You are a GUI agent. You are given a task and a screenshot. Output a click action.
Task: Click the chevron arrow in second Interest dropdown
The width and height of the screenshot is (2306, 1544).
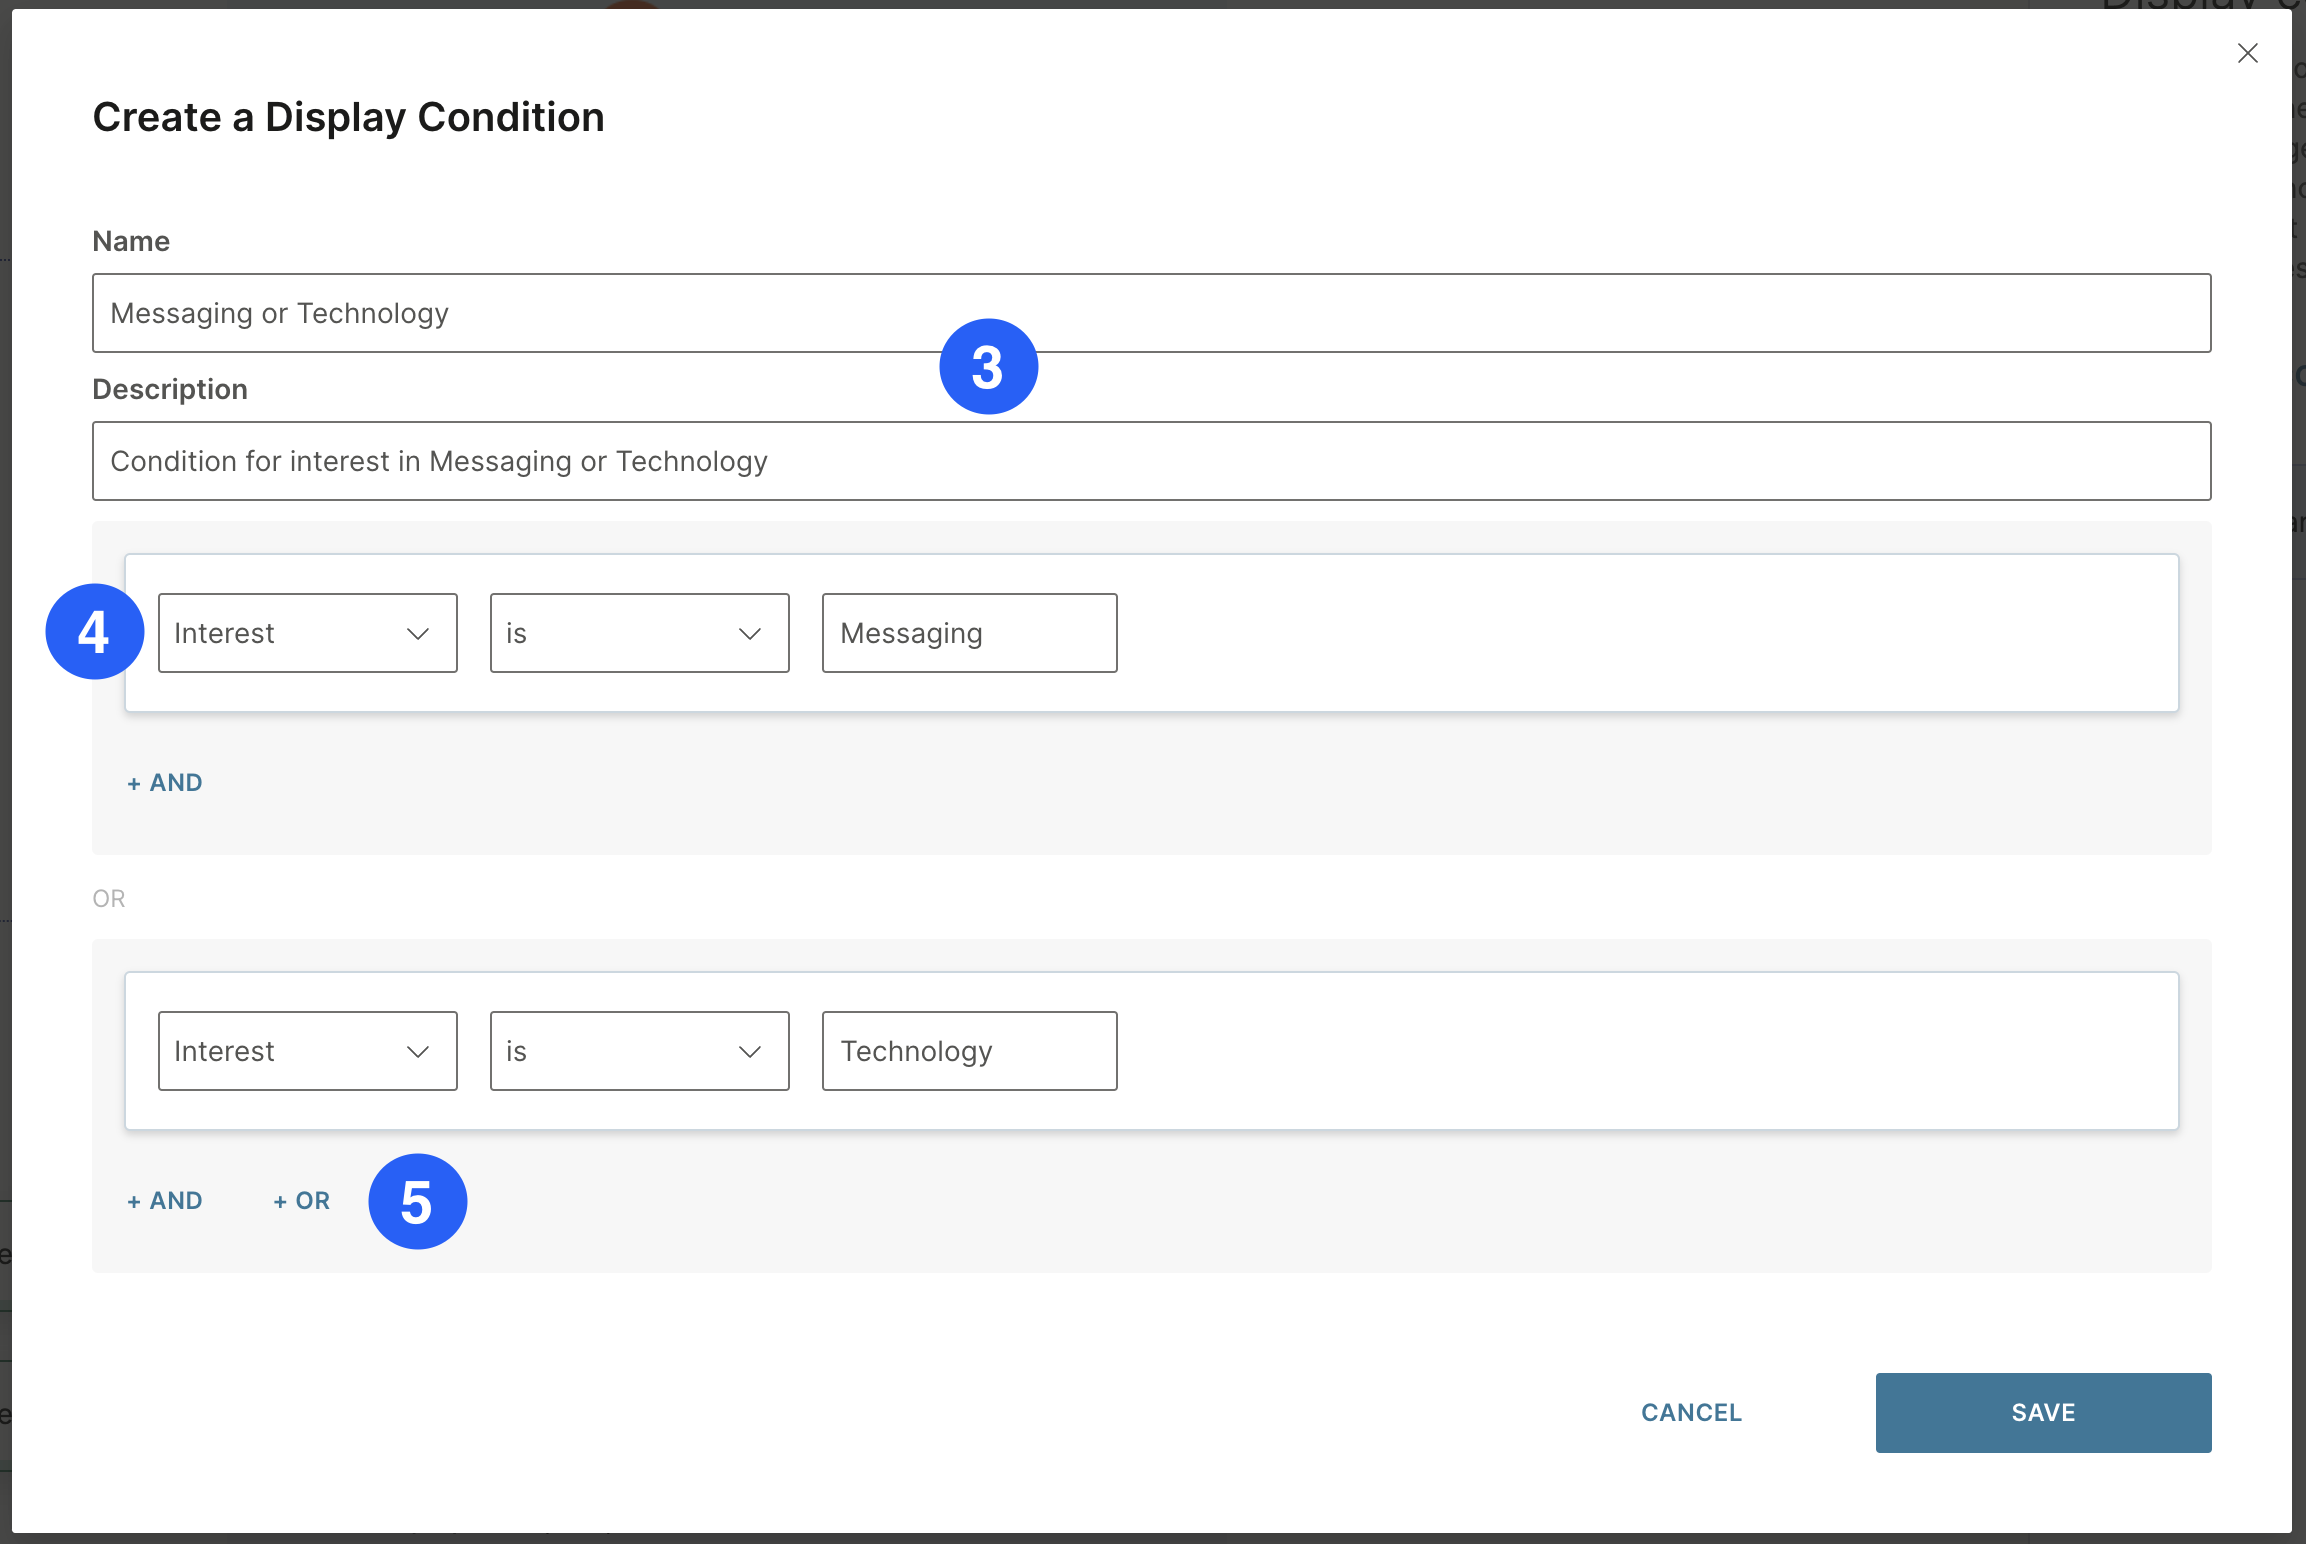pos(418,1052)
